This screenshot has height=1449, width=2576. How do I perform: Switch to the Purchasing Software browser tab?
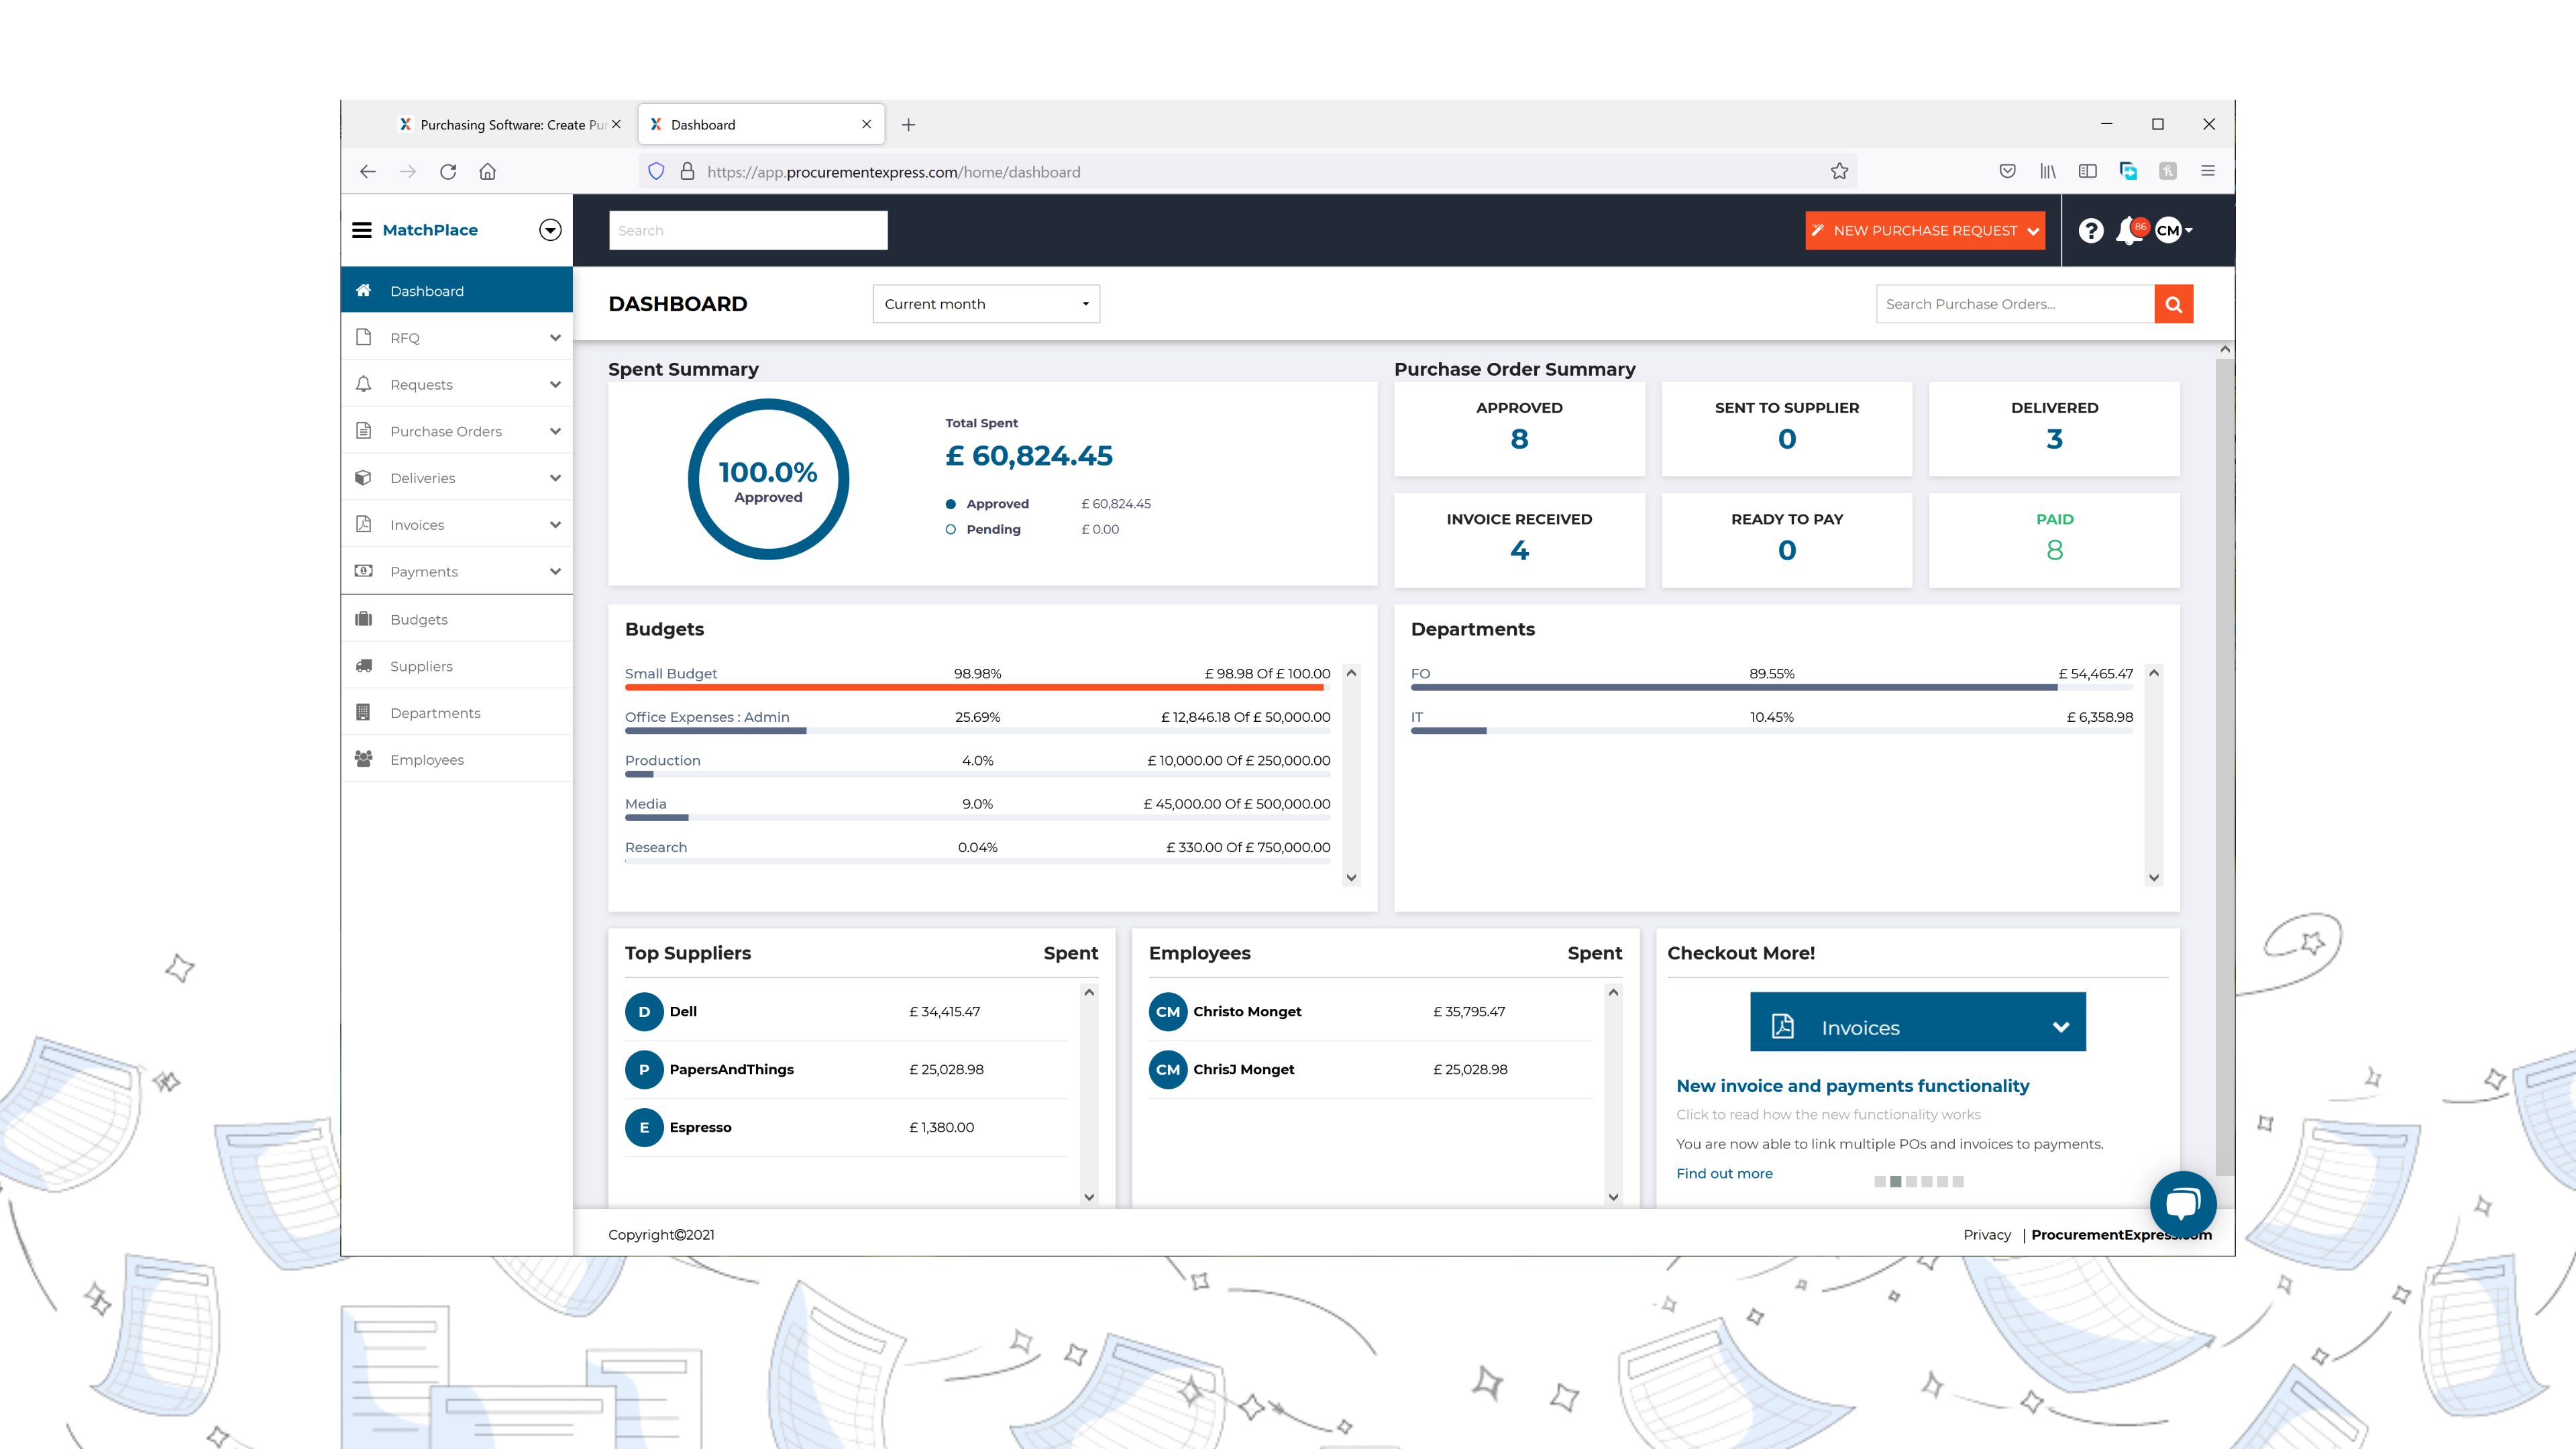click(500, 124)
